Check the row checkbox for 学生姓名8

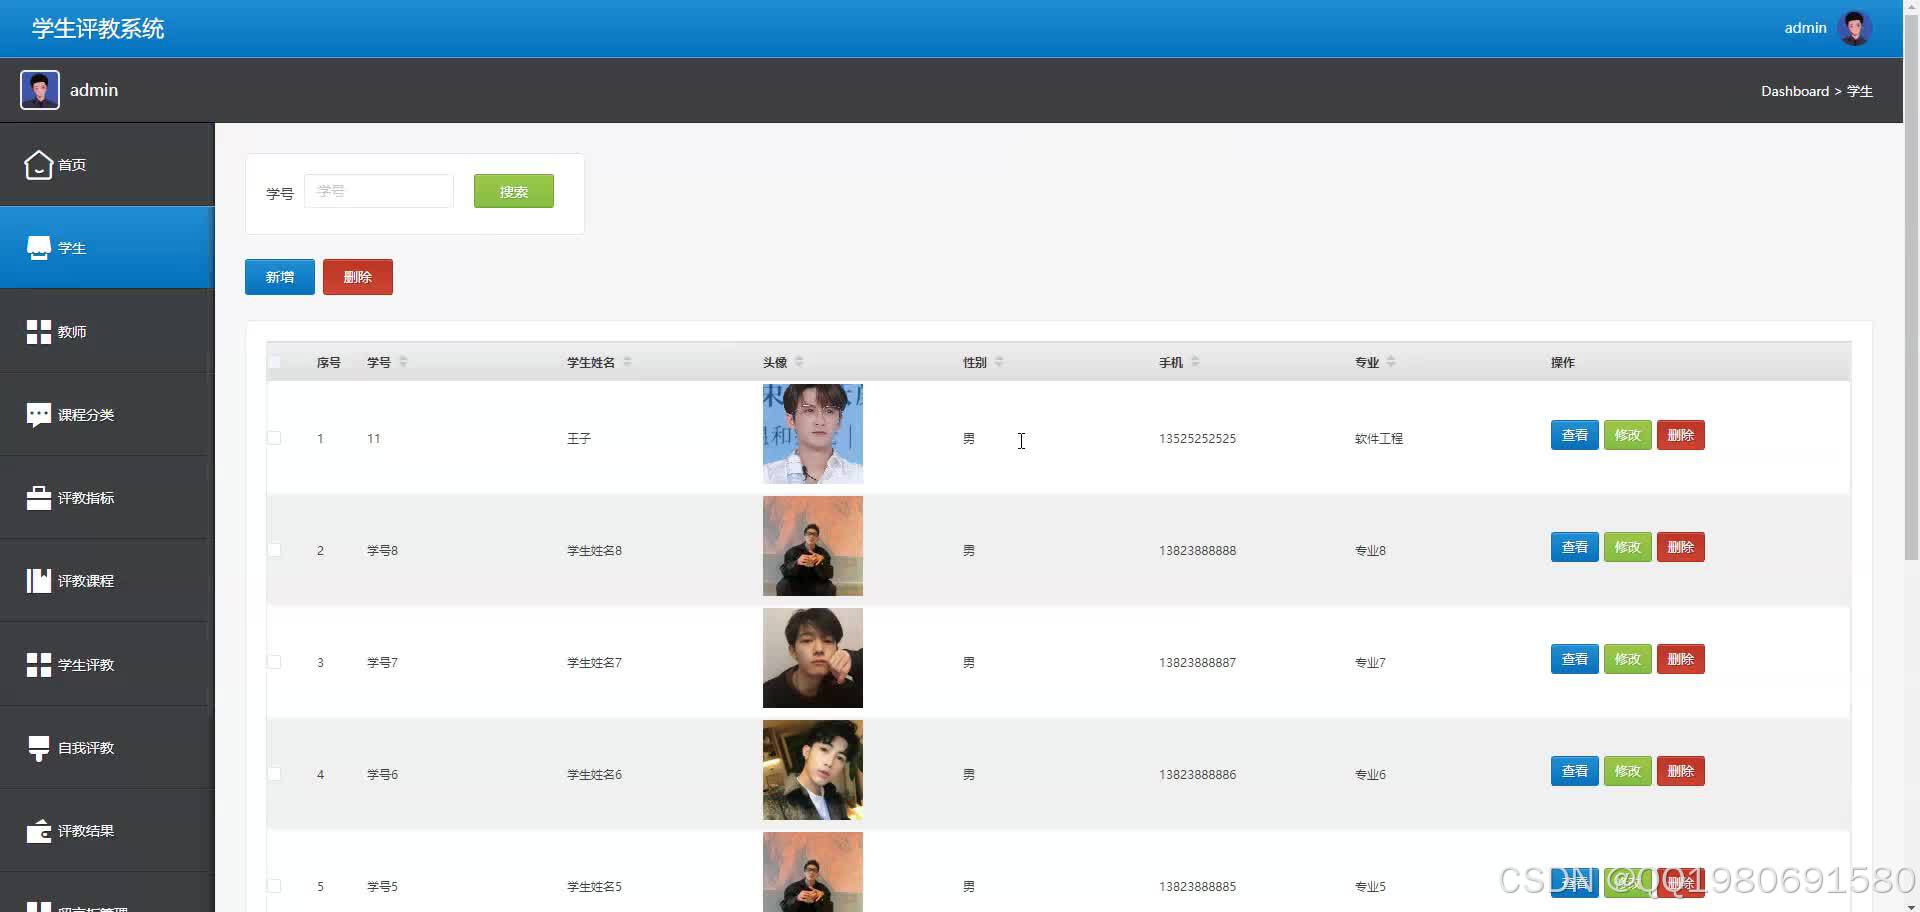(274, 550)
